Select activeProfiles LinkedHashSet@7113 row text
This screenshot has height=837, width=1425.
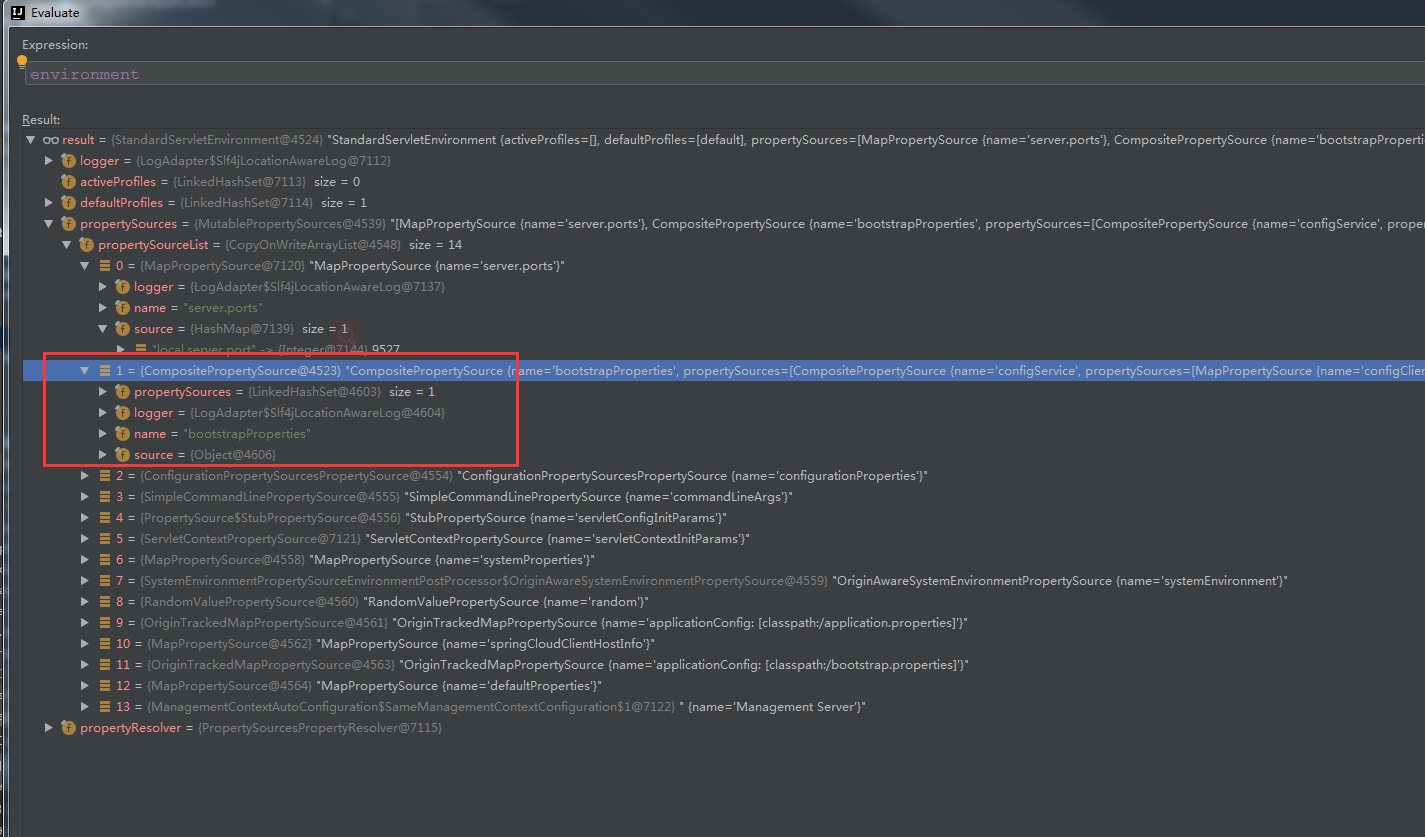220,182
